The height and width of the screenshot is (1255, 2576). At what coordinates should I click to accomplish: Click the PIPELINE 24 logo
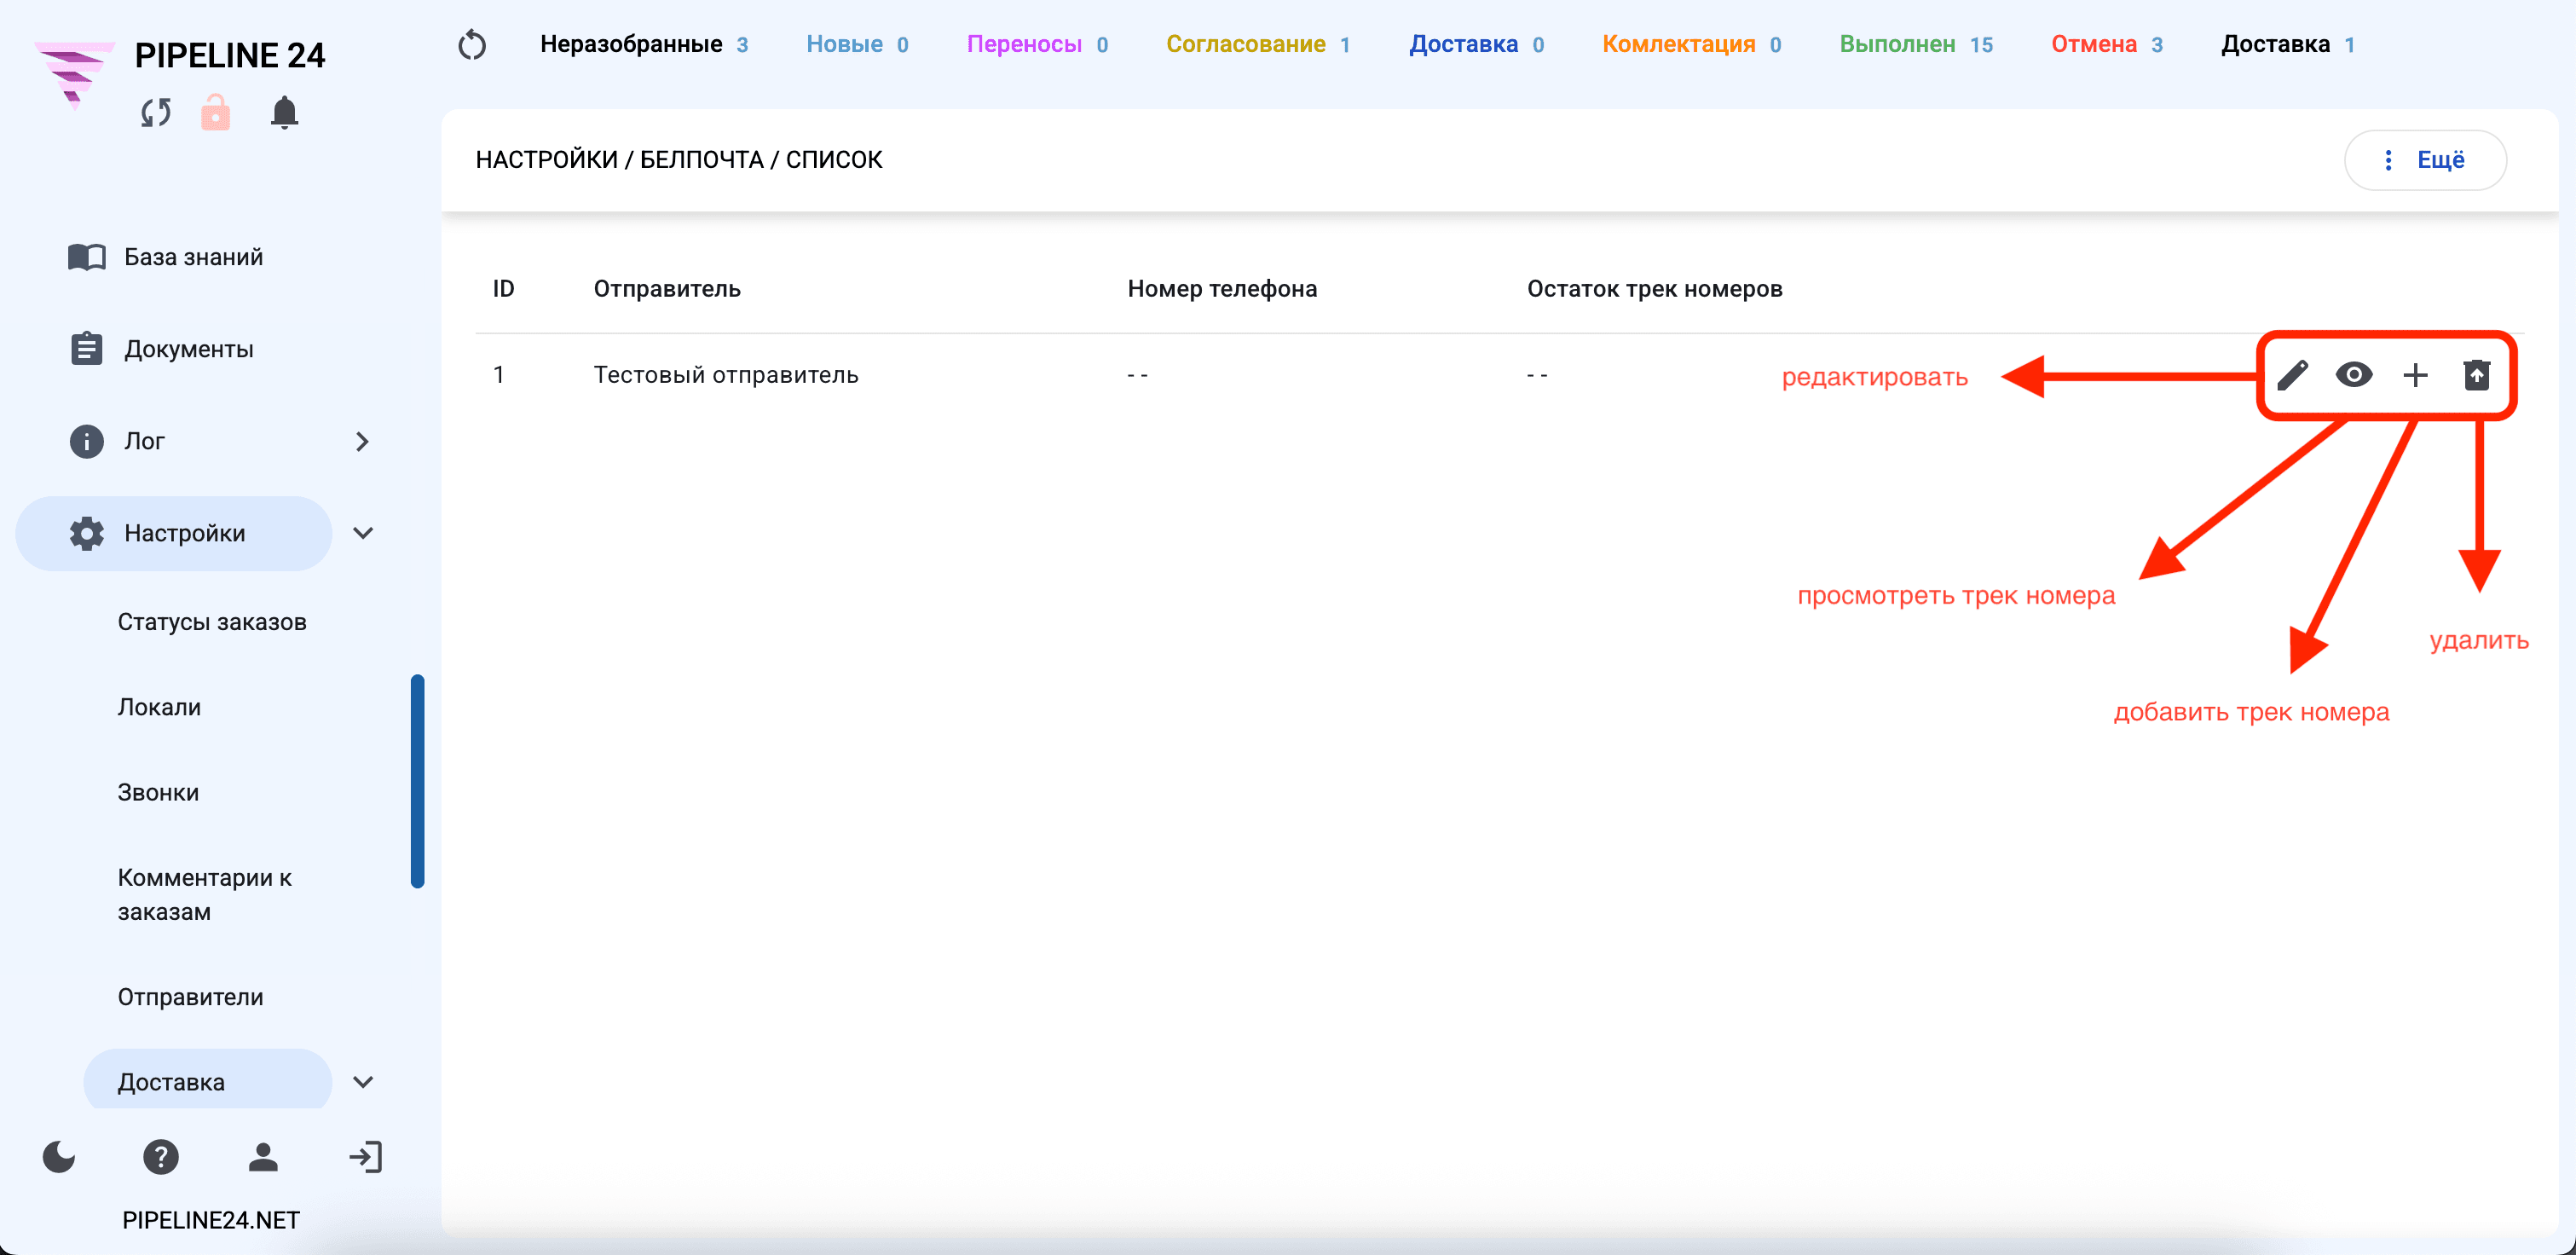click(75, 75)
